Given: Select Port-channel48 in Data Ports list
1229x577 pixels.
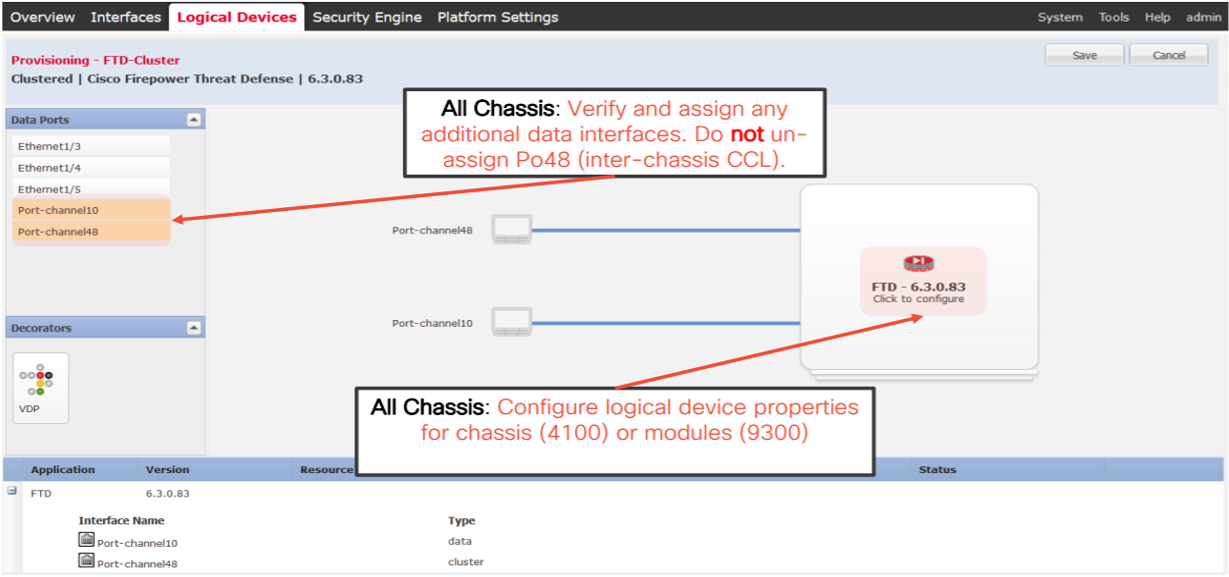Looking at the screenshot, I should coord(91,232).
